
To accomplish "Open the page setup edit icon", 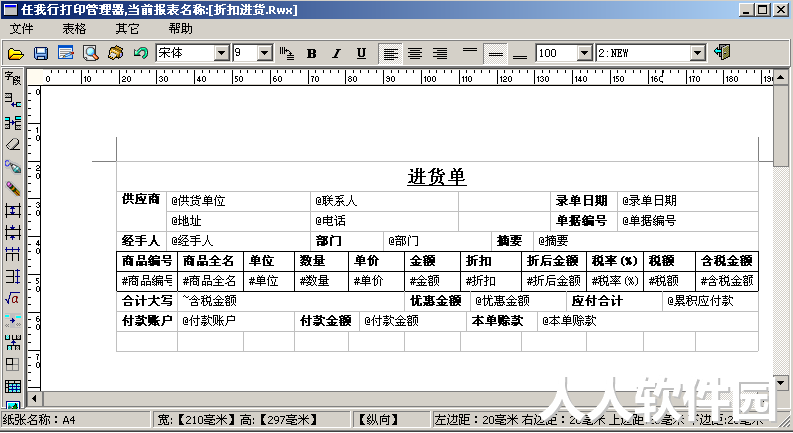I will tap(66, 53).
